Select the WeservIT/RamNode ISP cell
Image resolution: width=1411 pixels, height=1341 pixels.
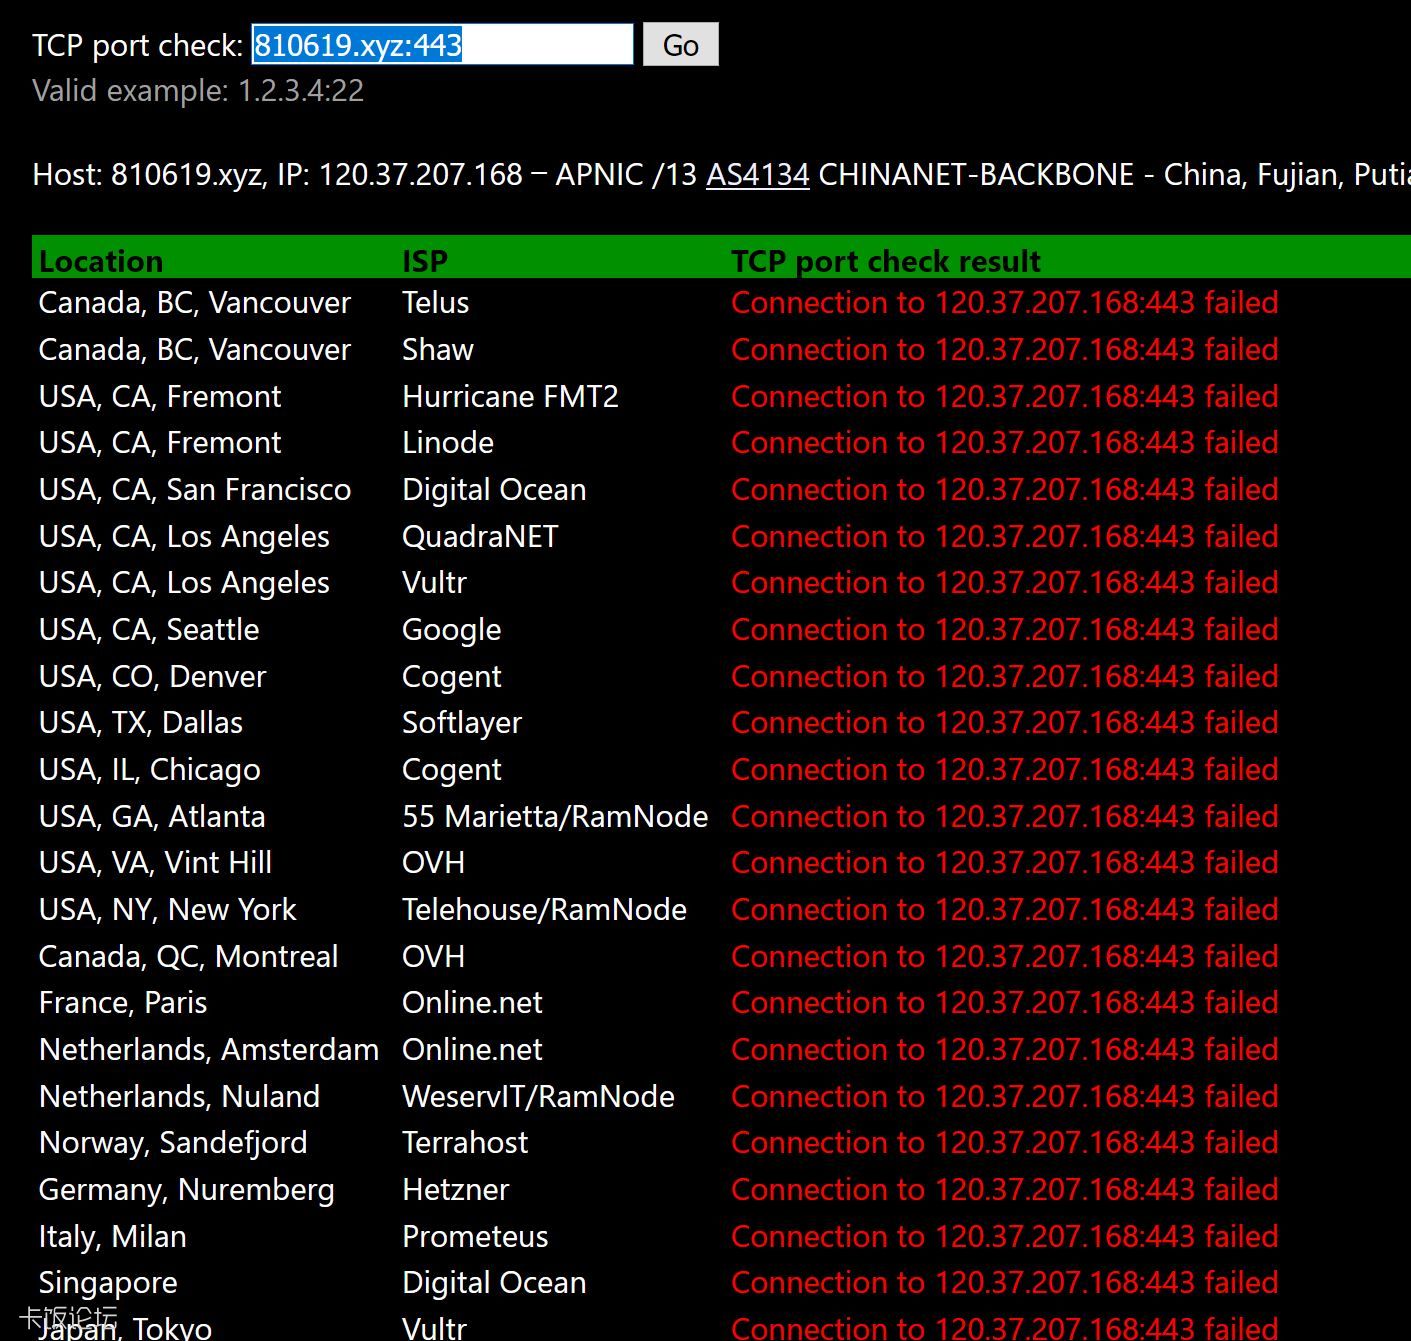538,1097
